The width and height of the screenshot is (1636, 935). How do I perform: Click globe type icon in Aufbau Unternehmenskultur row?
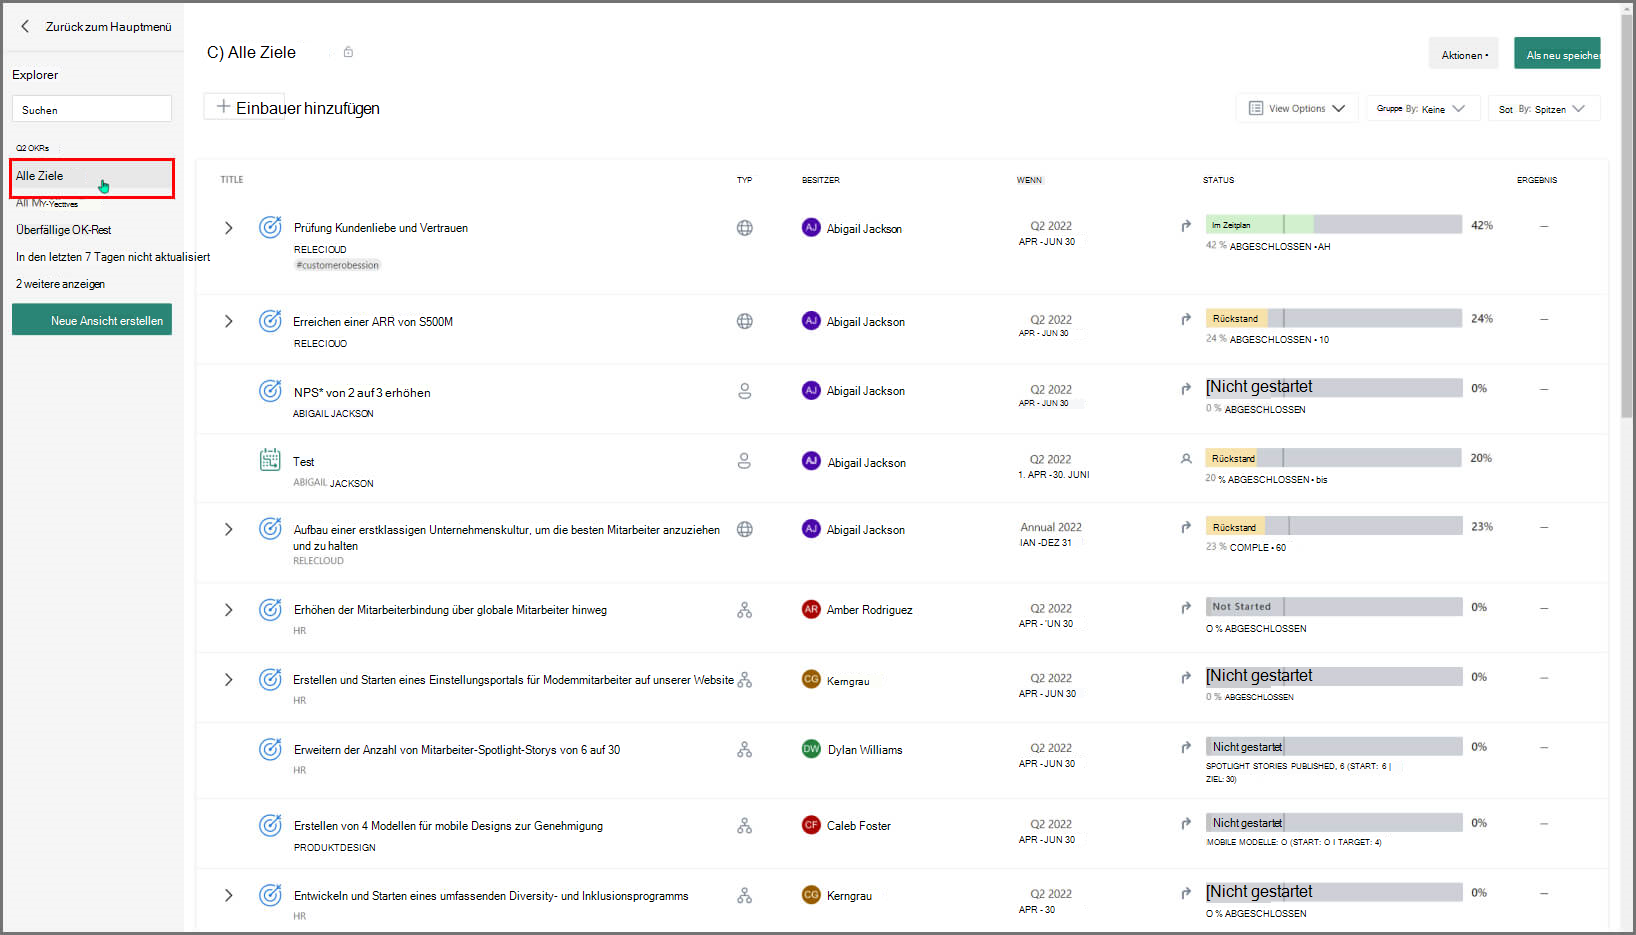coord(745,529)
